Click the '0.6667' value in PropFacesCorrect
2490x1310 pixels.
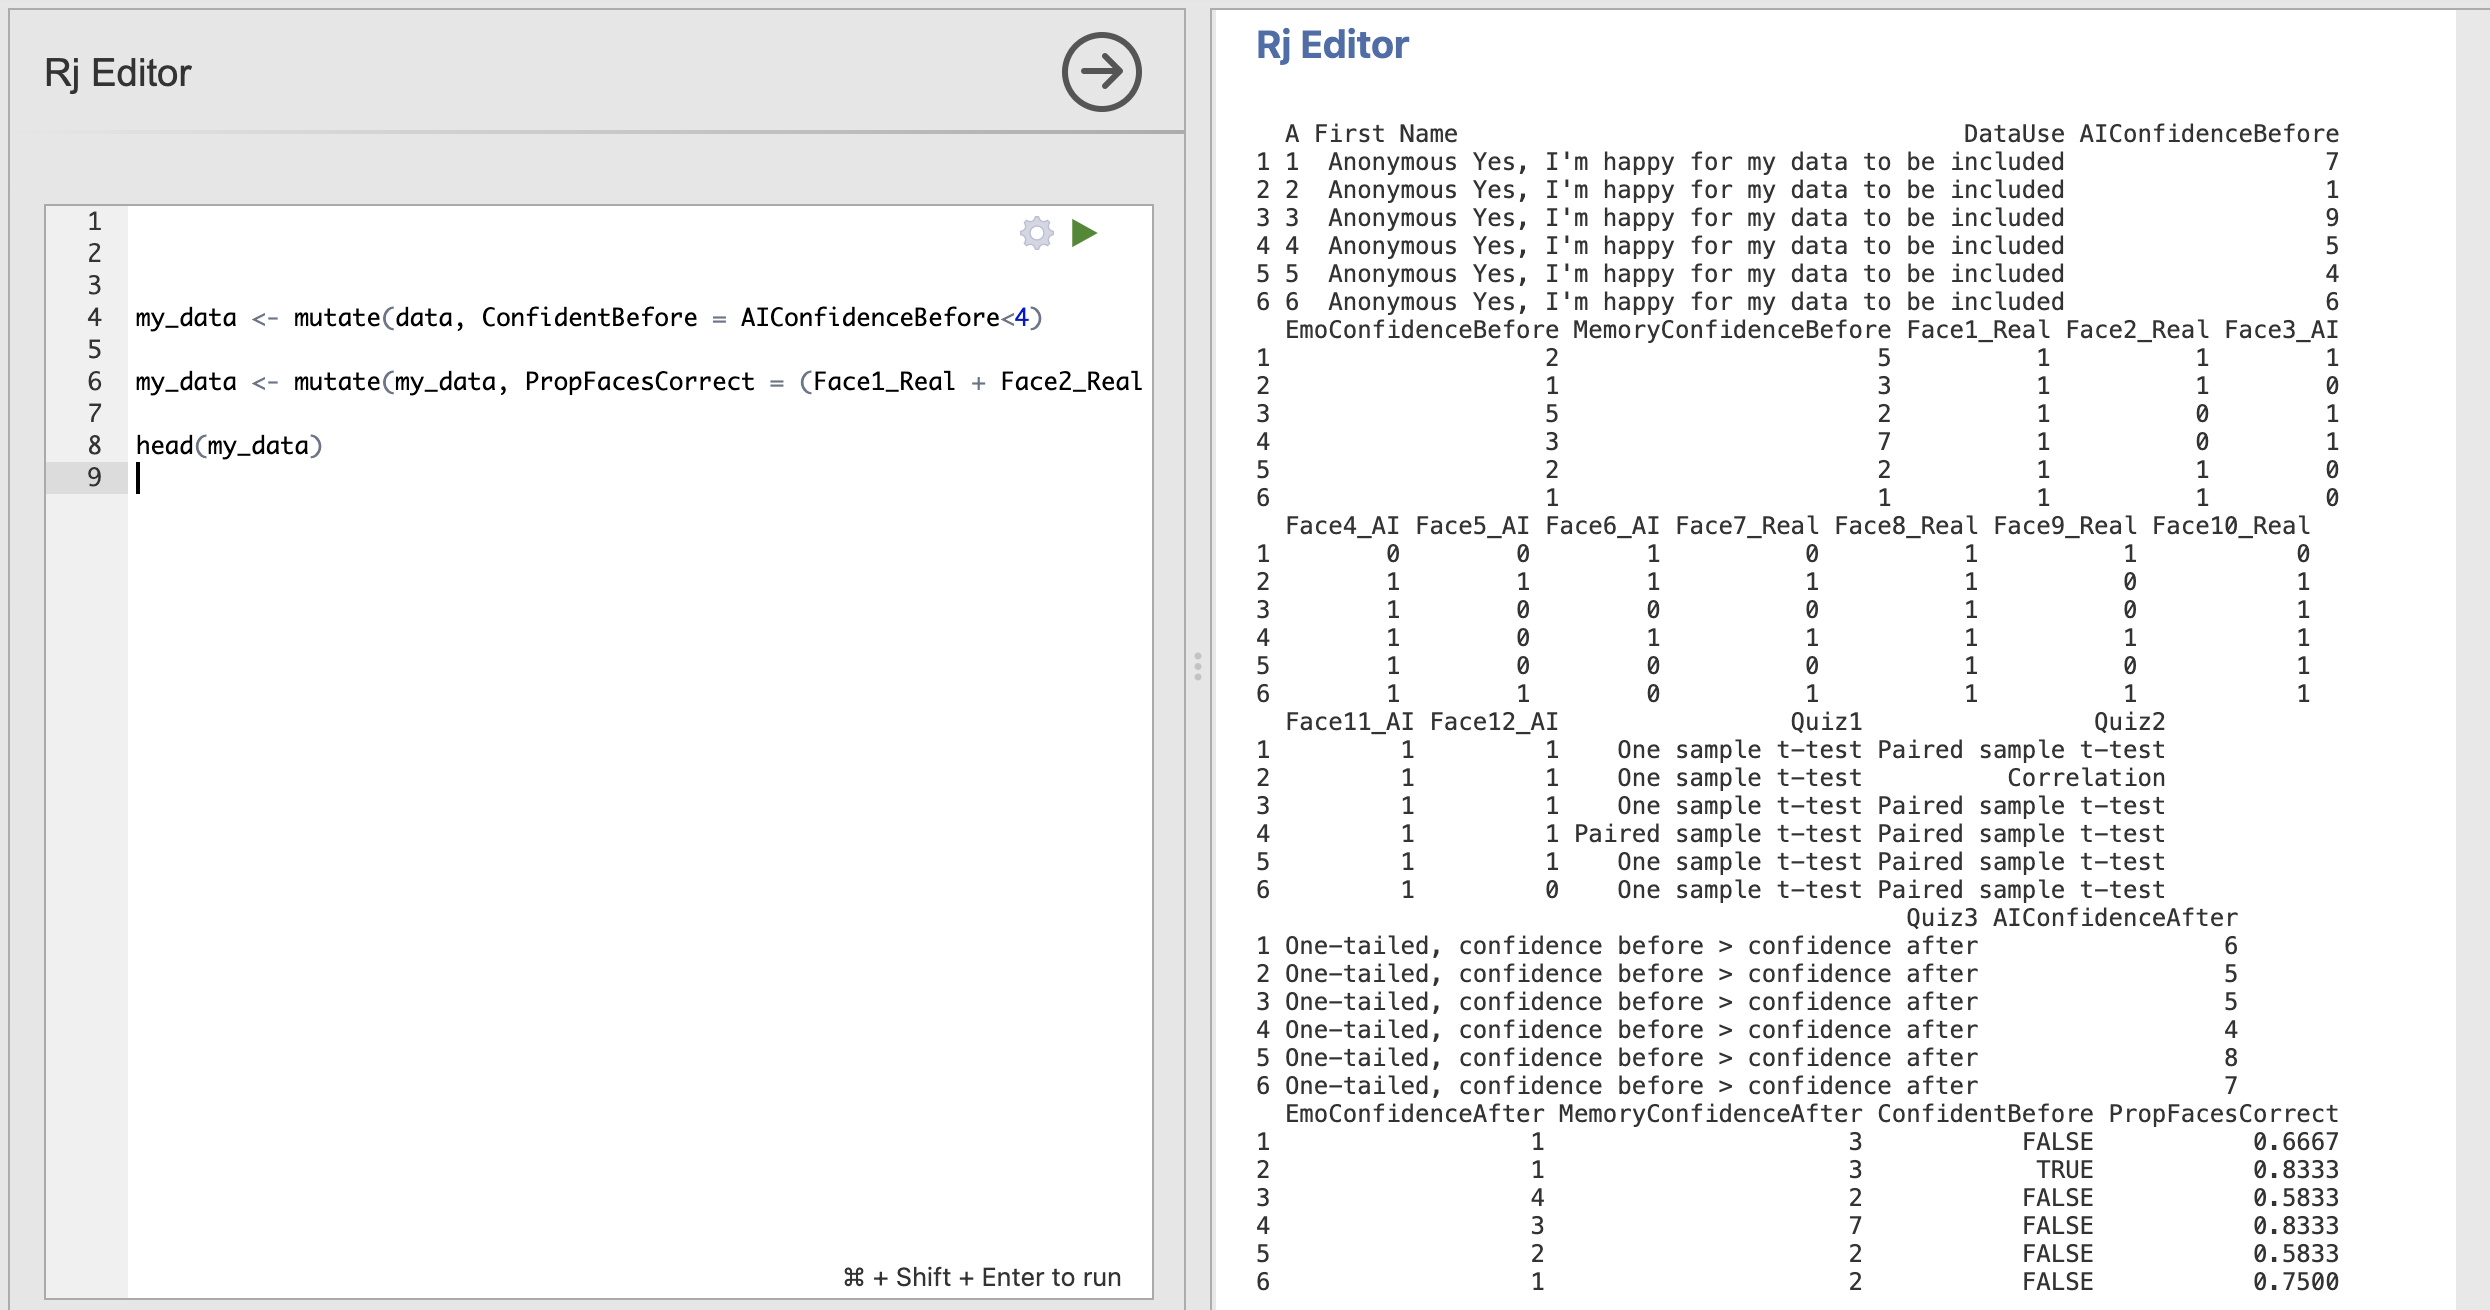tap(2296, 1142)
